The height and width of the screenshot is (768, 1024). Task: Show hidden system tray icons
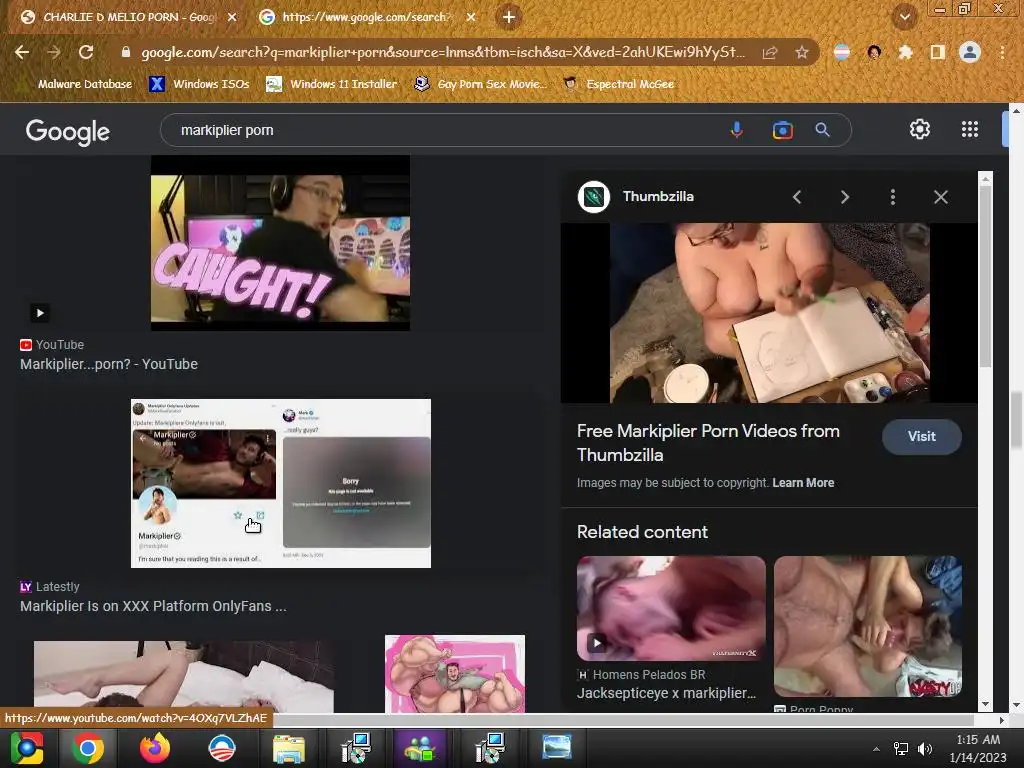(x=876, y=749)
